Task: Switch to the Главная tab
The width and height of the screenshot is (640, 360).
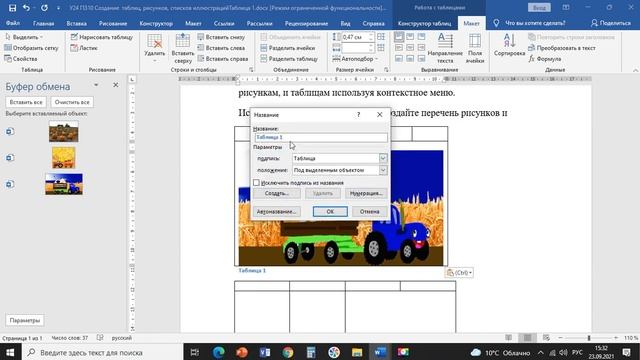Action: coord(43,23)
